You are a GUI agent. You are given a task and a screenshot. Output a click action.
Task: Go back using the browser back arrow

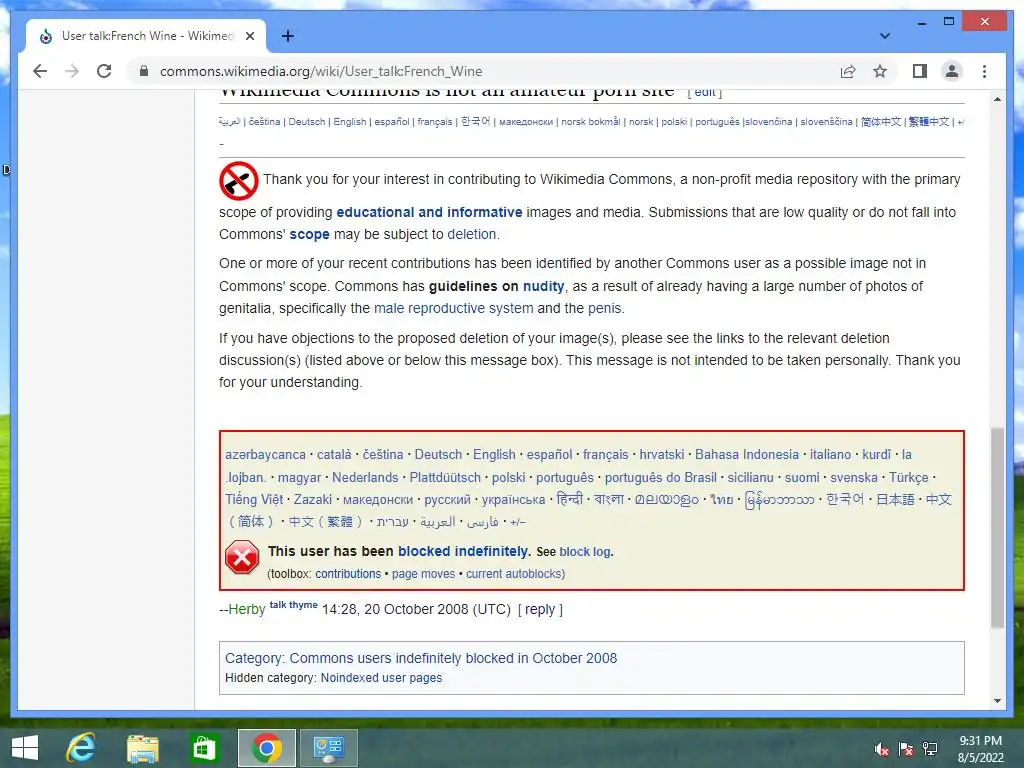pos(40,71)
